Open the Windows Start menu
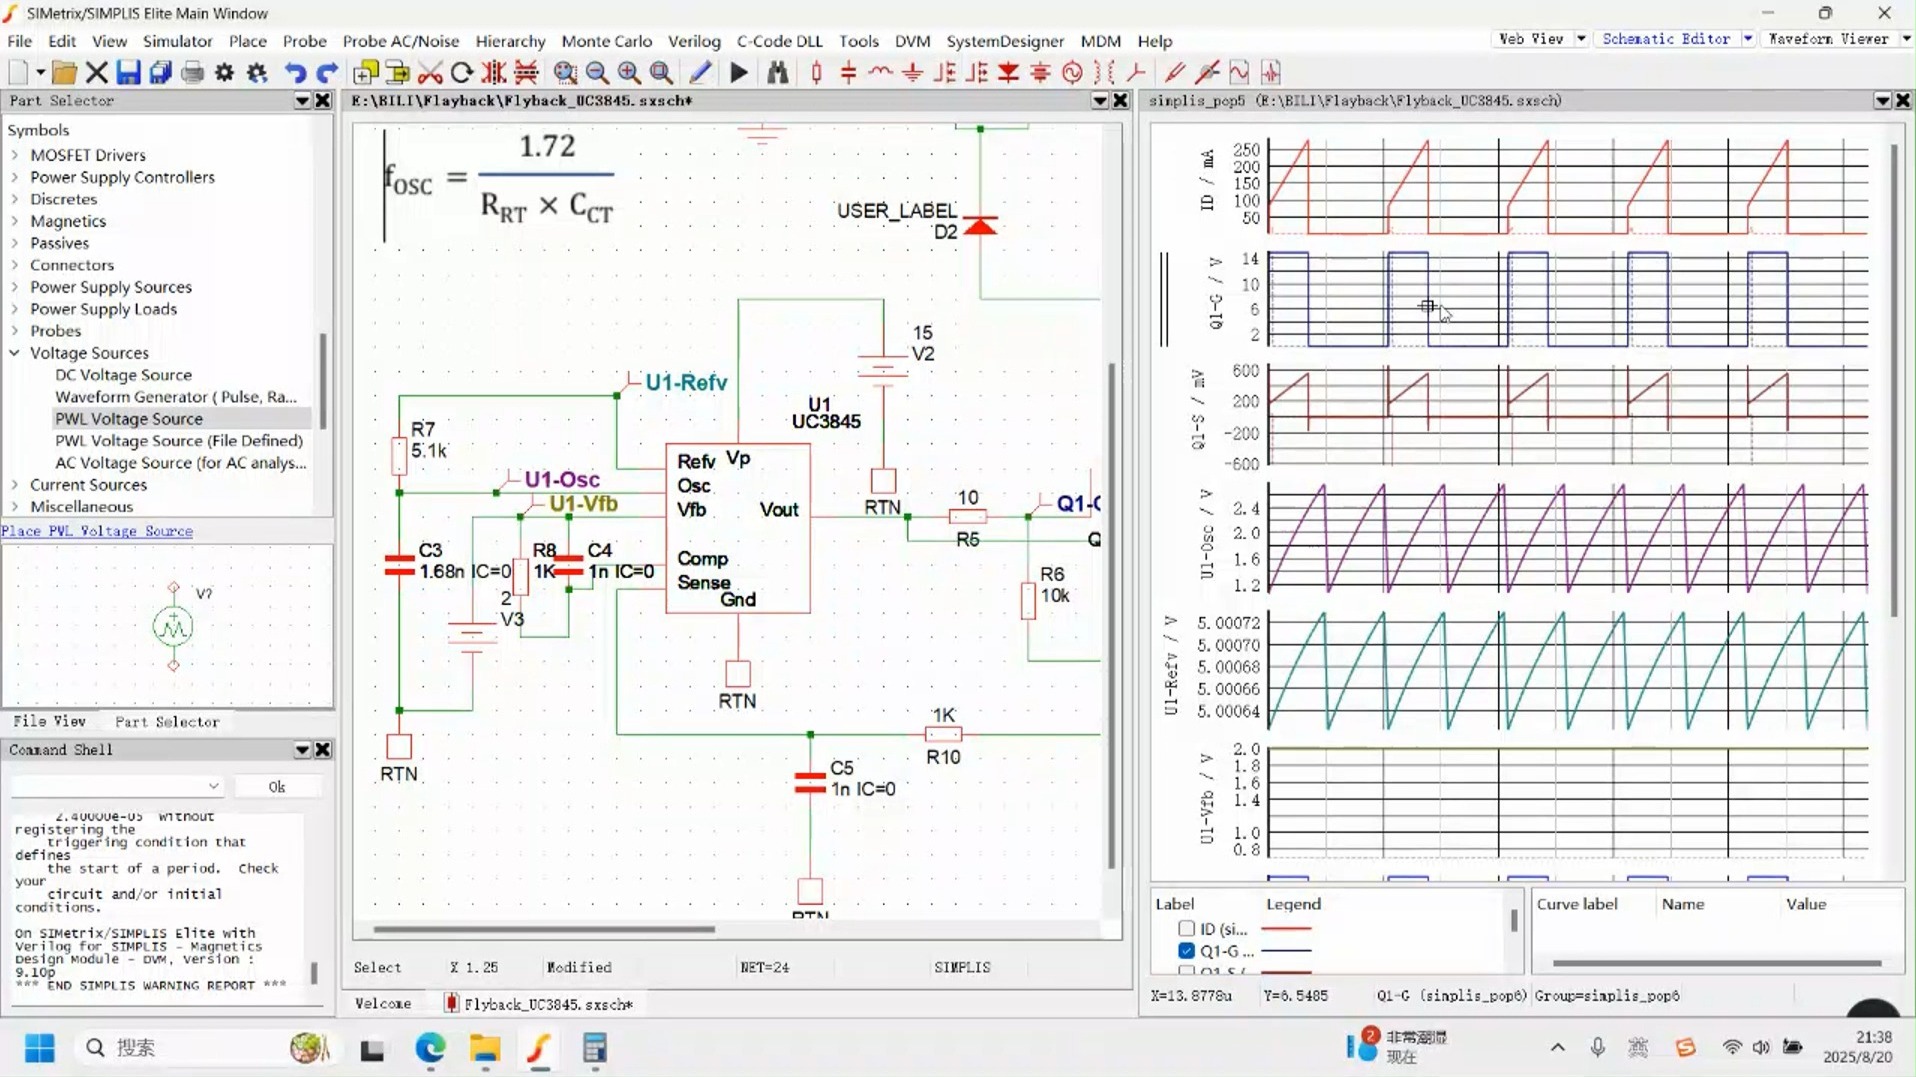1916x1077 pixels. [40, 1047]
